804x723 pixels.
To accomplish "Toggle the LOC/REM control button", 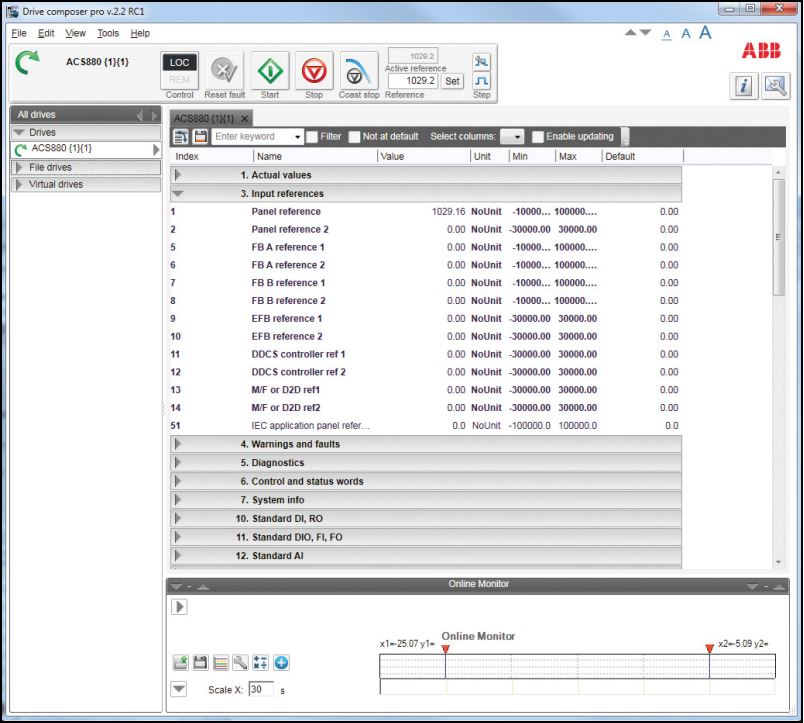I will tap(179, 71).
